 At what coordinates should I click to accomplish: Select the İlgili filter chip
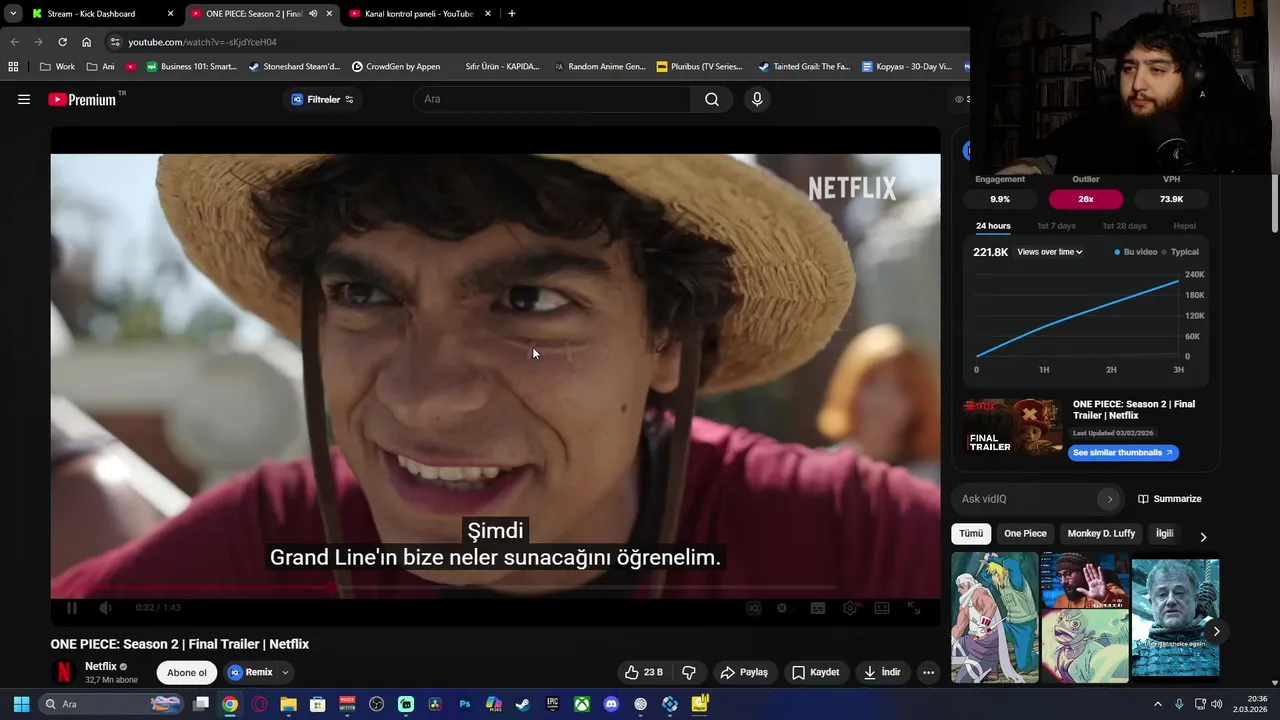point(1165,533)
